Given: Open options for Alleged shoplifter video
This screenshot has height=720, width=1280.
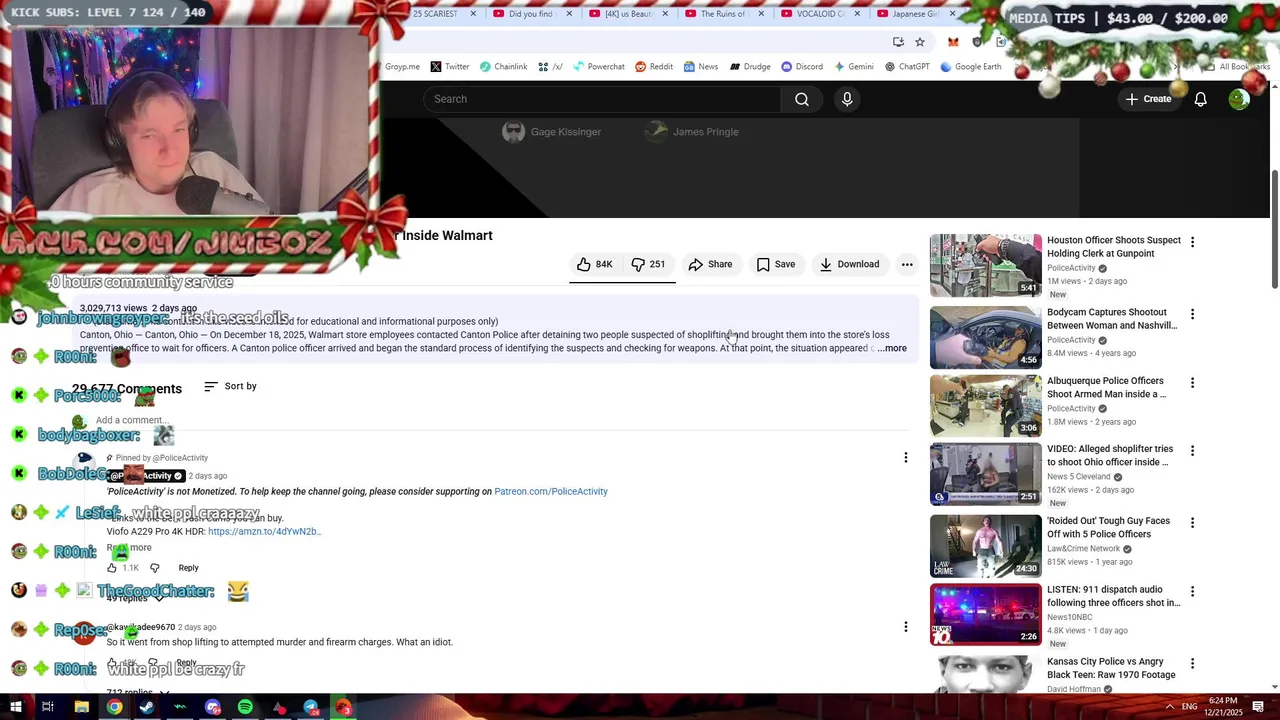Looking at the screenshot, I should [1192, 451].
